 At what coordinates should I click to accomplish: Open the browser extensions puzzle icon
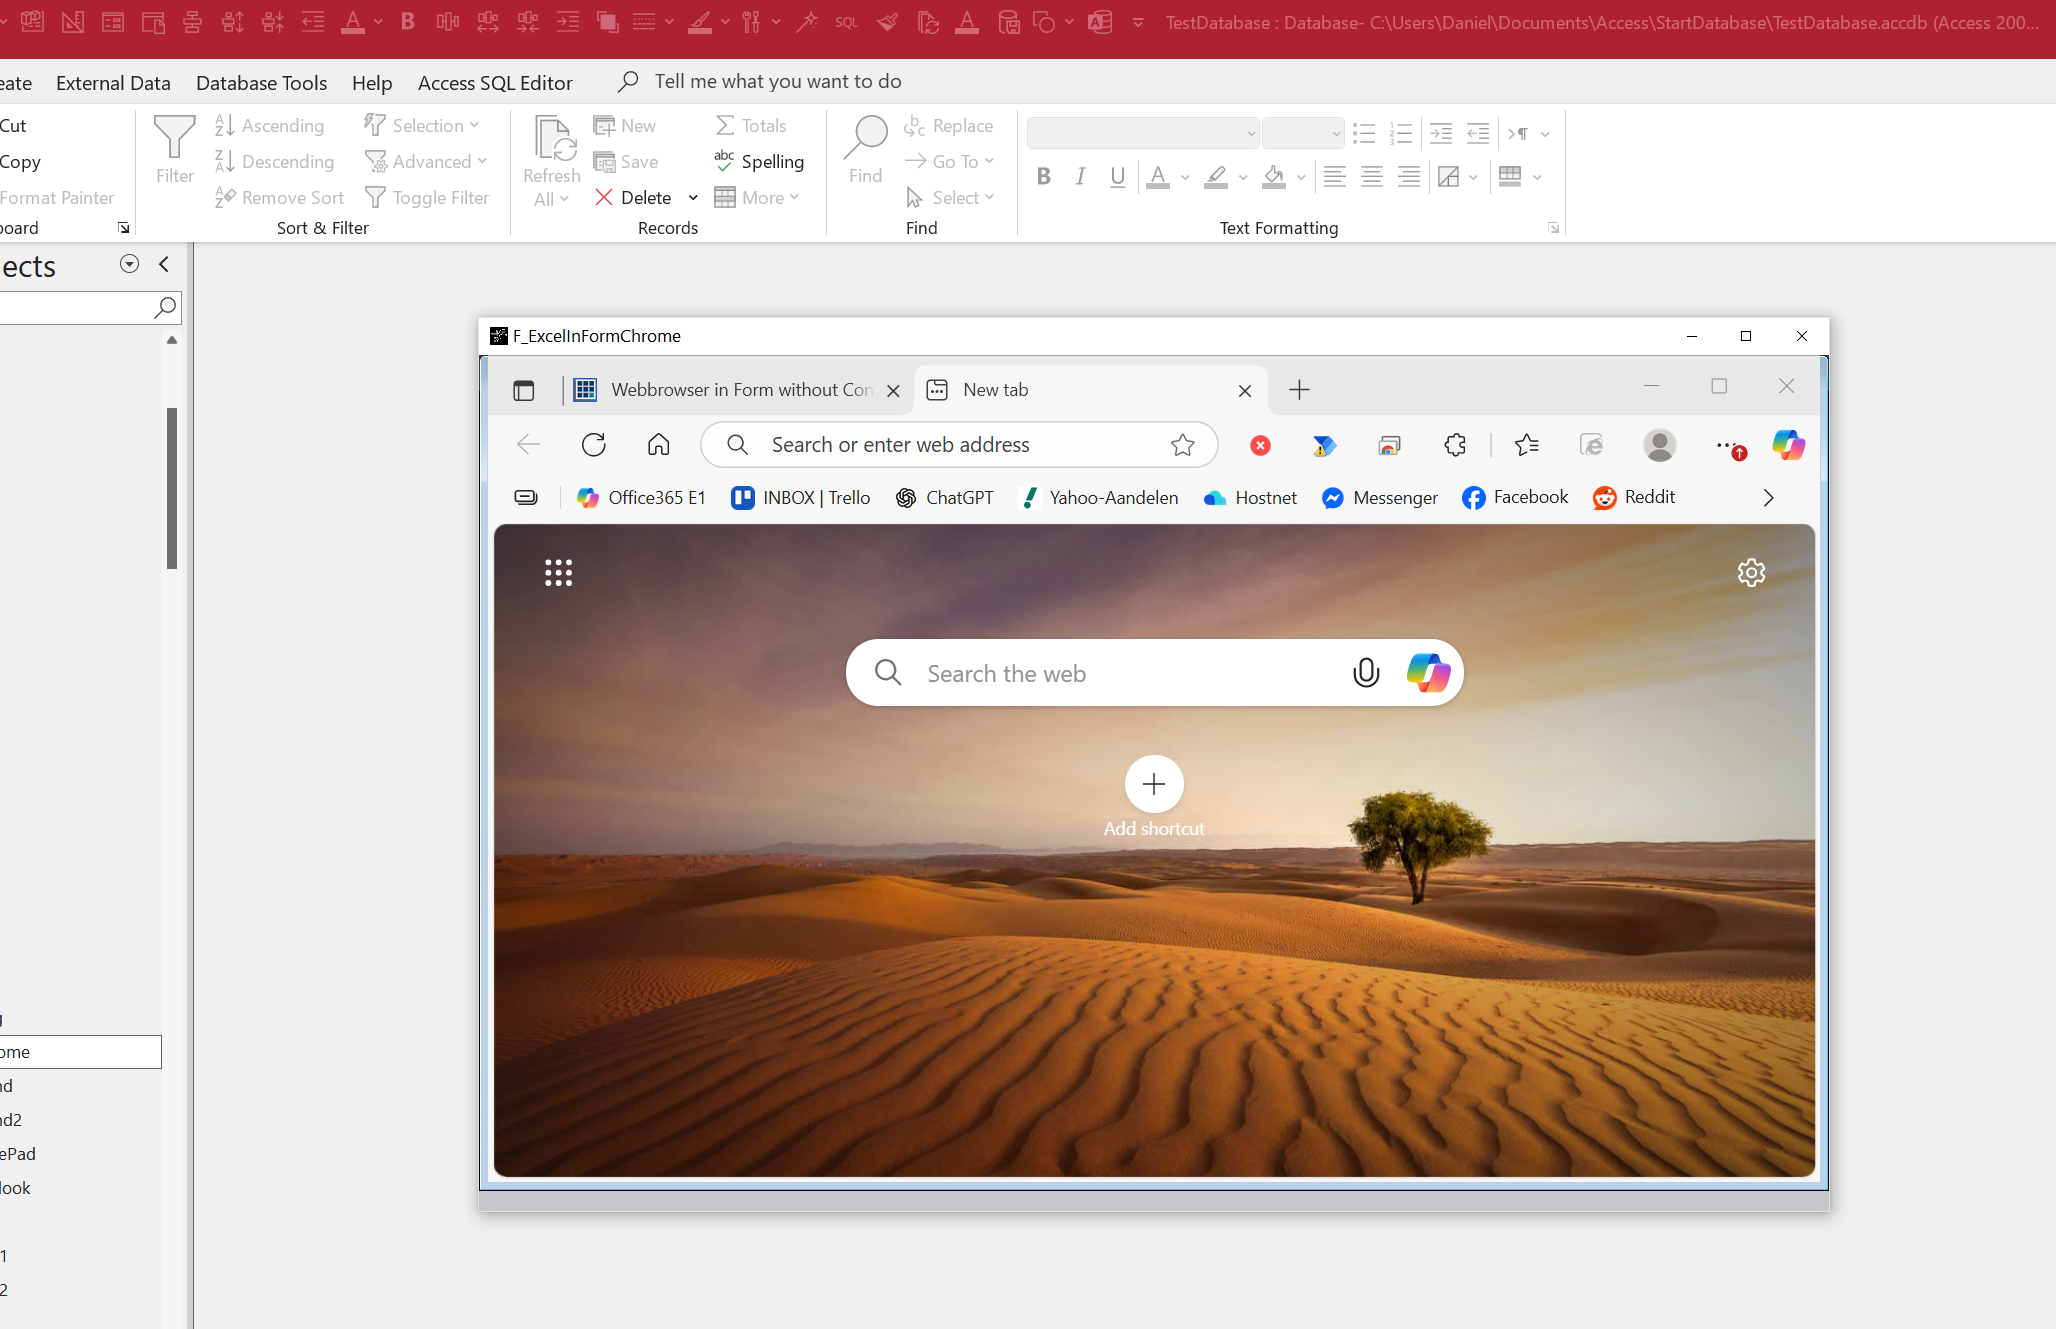(1455, 445)
